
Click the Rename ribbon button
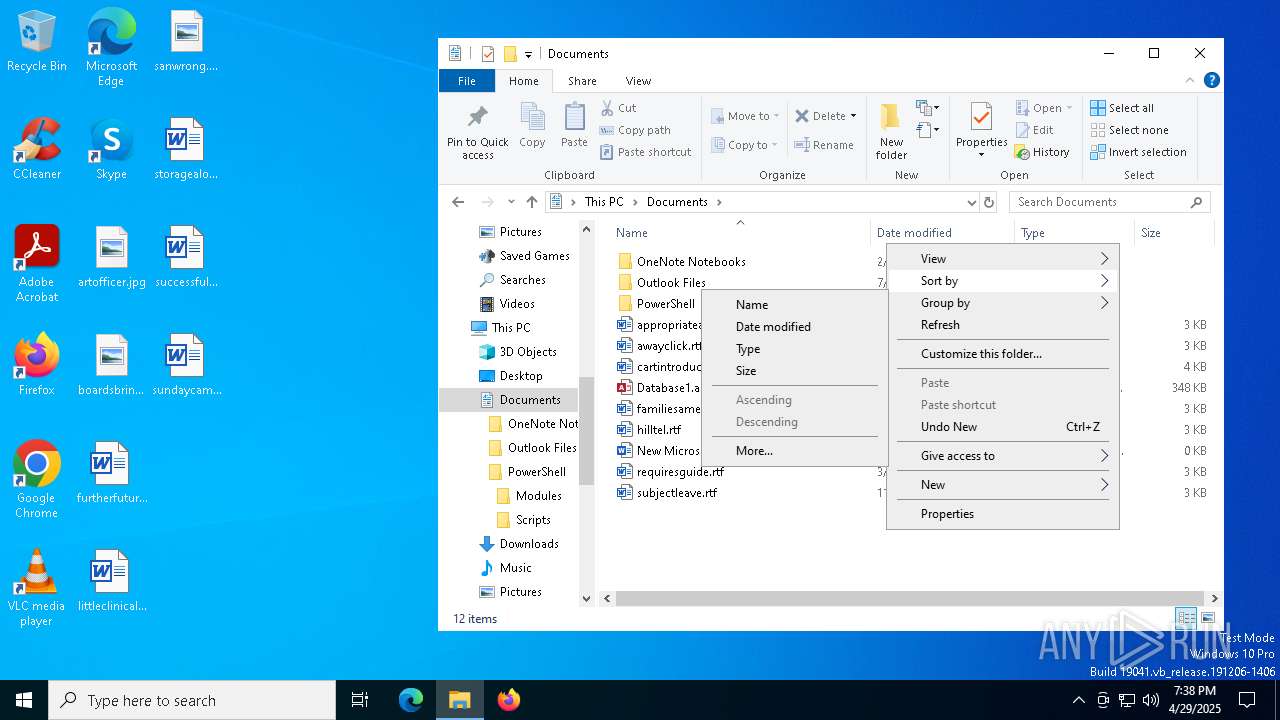pos(824,145)
